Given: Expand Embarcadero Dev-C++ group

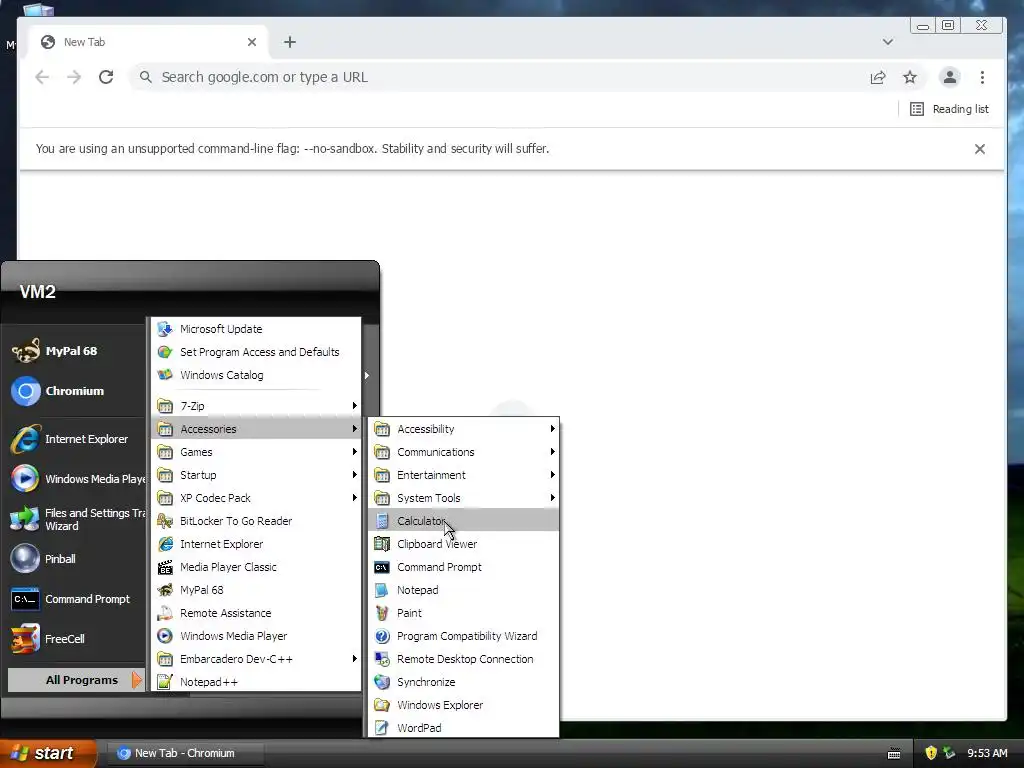Looking at the screenshot, I should tap(256, 659).
